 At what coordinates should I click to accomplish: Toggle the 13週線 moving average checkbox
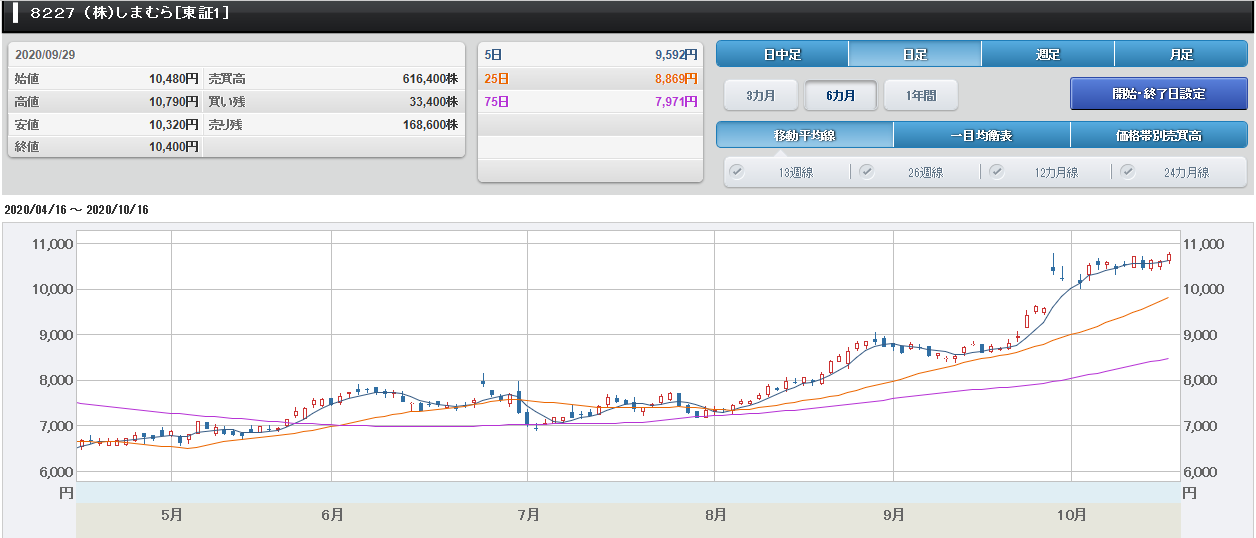point(737,171)
